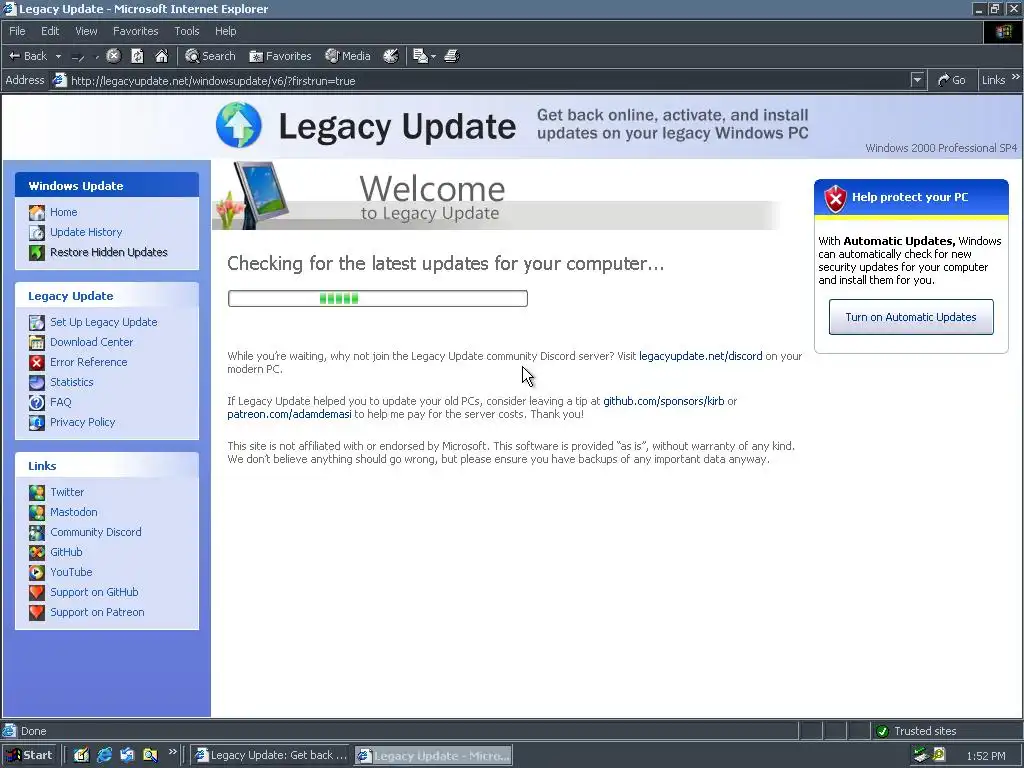Open Show Desktop quick launch icon
This screenshot has width=1024, height=768.
click(x=81, y=755)
